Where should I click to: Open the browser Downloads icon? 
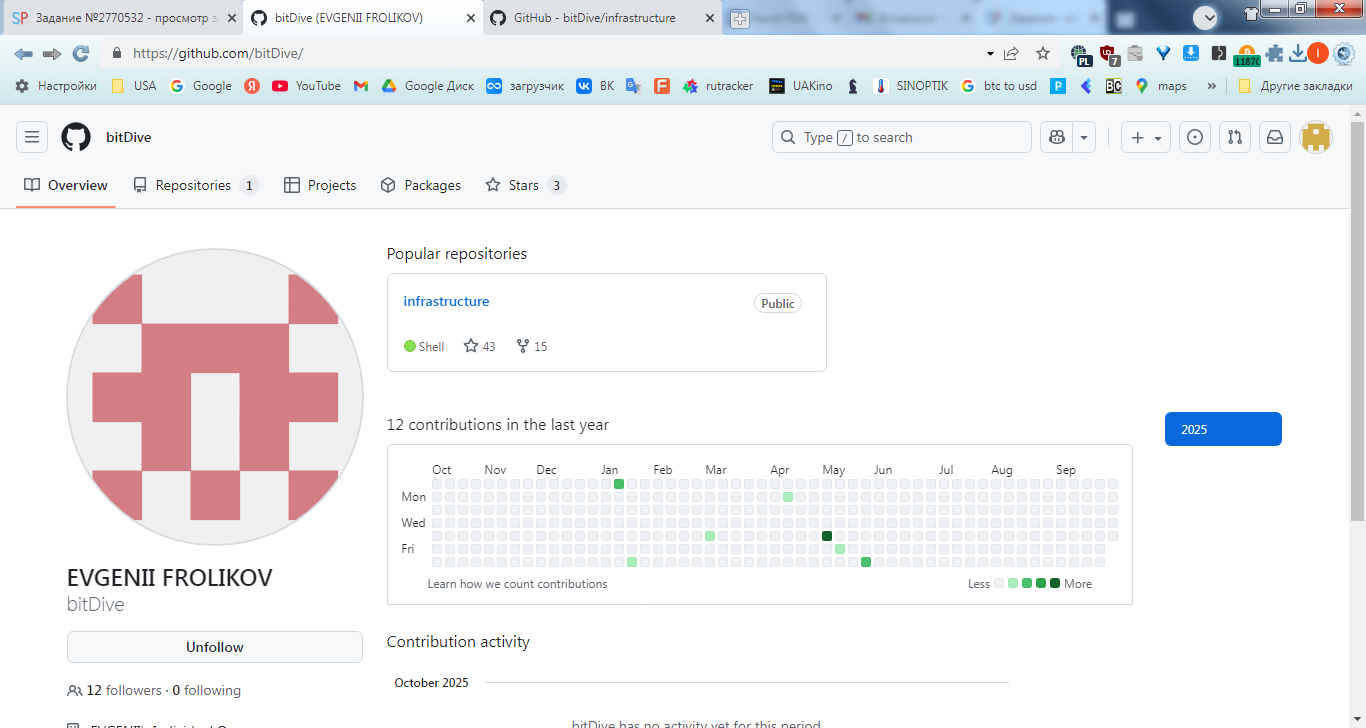(x=1297, y=53)
